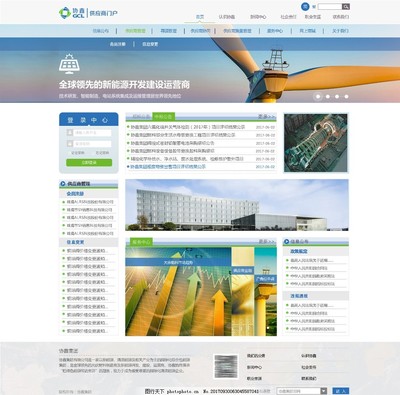Click the QR code in the footer
Viewport: 400px width, 395px height.
[226, 366]
